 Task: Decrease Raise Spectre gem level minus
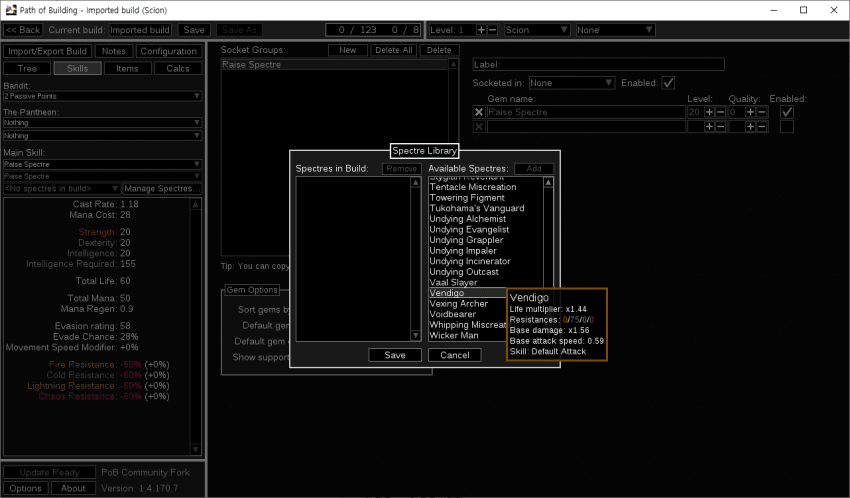click(720, 112)
